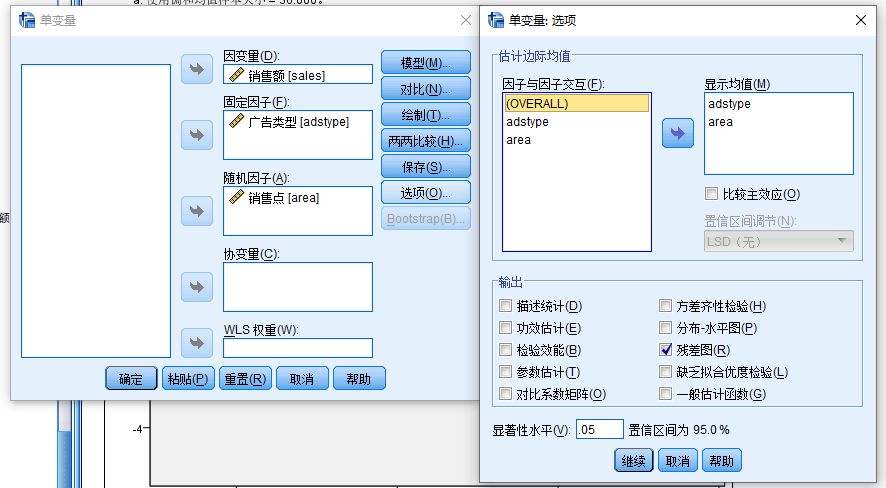886x488 pixels.
Task: Click the empty 协变量 list box
Action: [298, 287]
